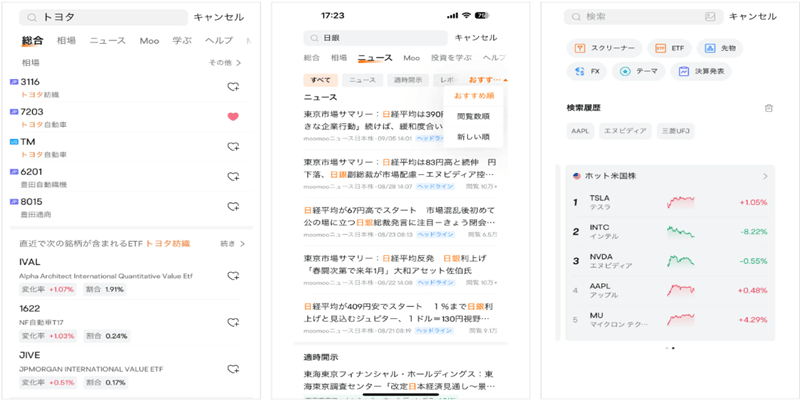Click the US flag icon by ホット米国株

tap(577, 176)
